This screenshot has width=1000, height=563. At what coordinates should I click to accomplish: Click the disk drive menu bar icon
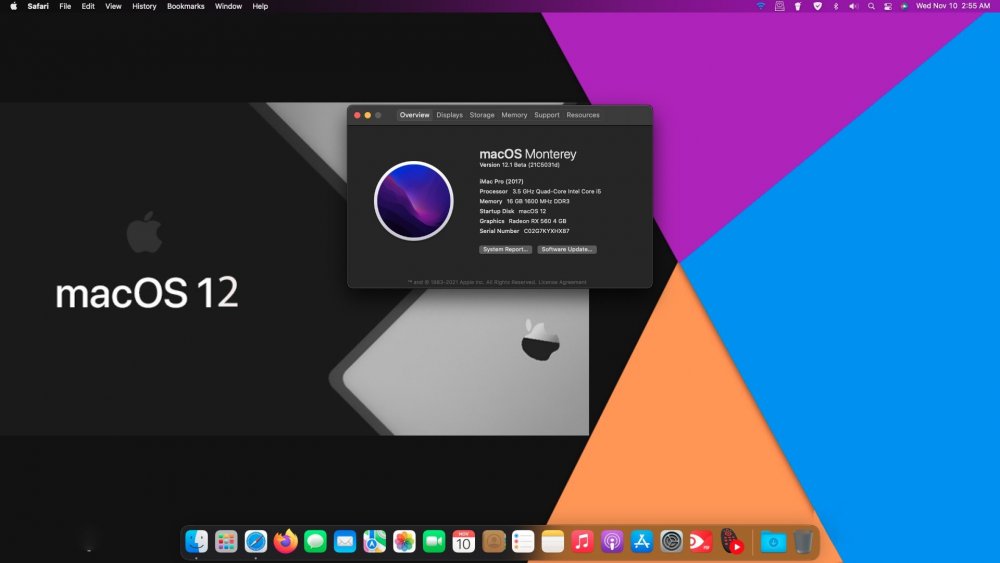pyautogui.click(x=779, y=6)
